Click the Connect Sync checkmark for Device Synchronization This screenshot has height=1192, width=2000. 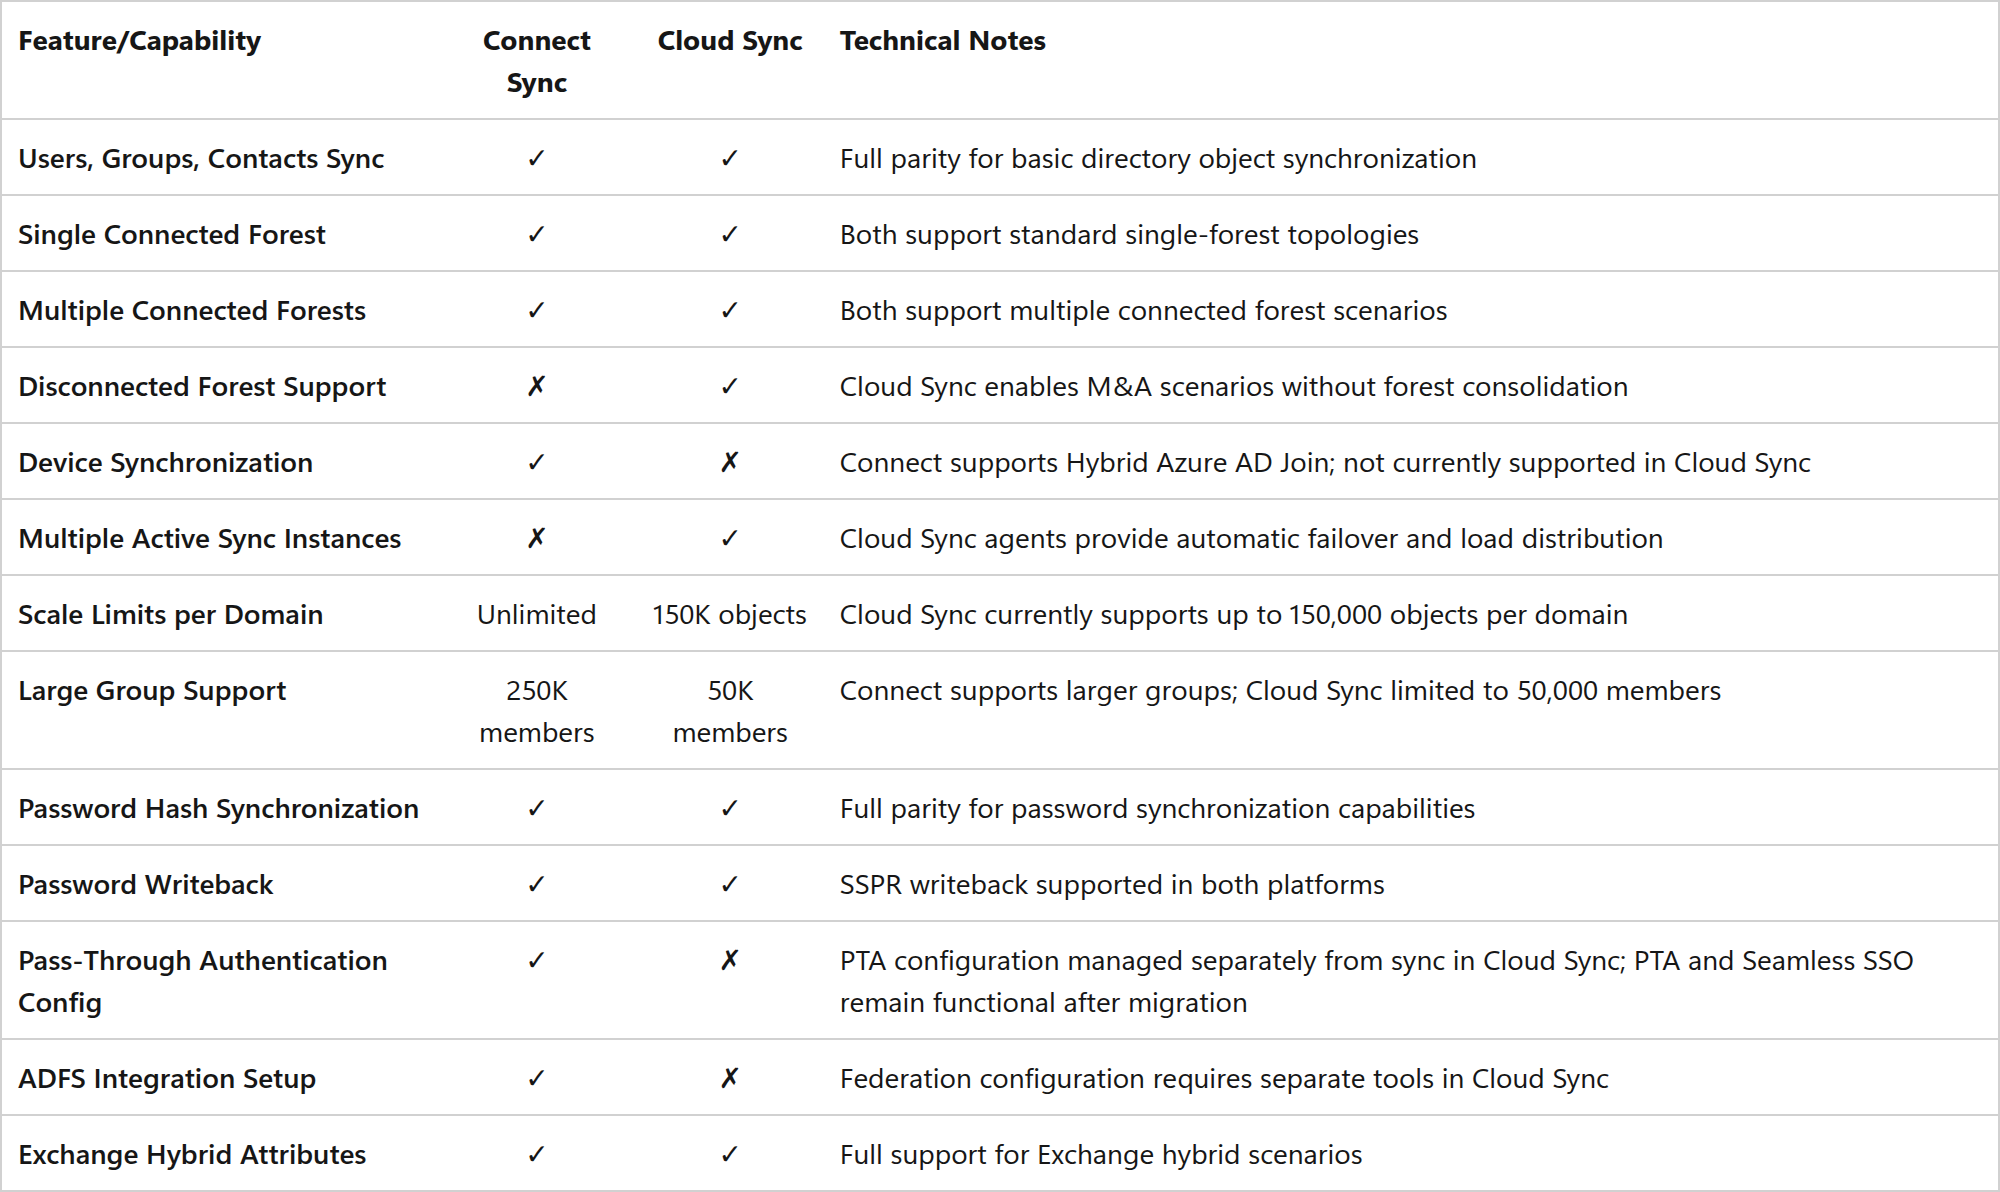tap(537, 462)
